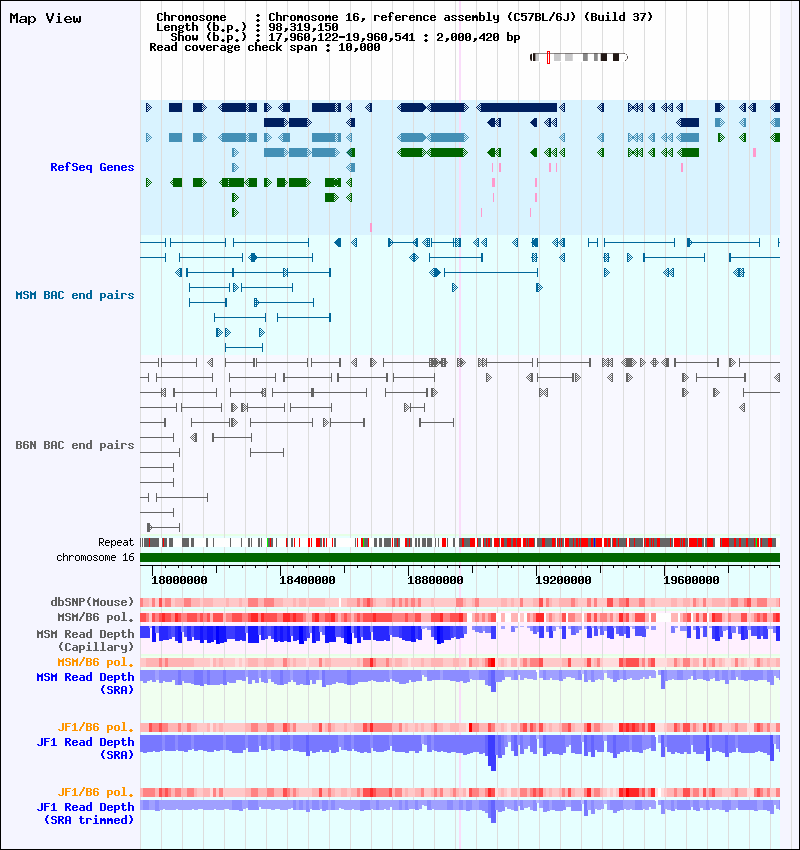Click the 18400000 ruler position
The image size is (800, 850).
[x=307, y=580]
